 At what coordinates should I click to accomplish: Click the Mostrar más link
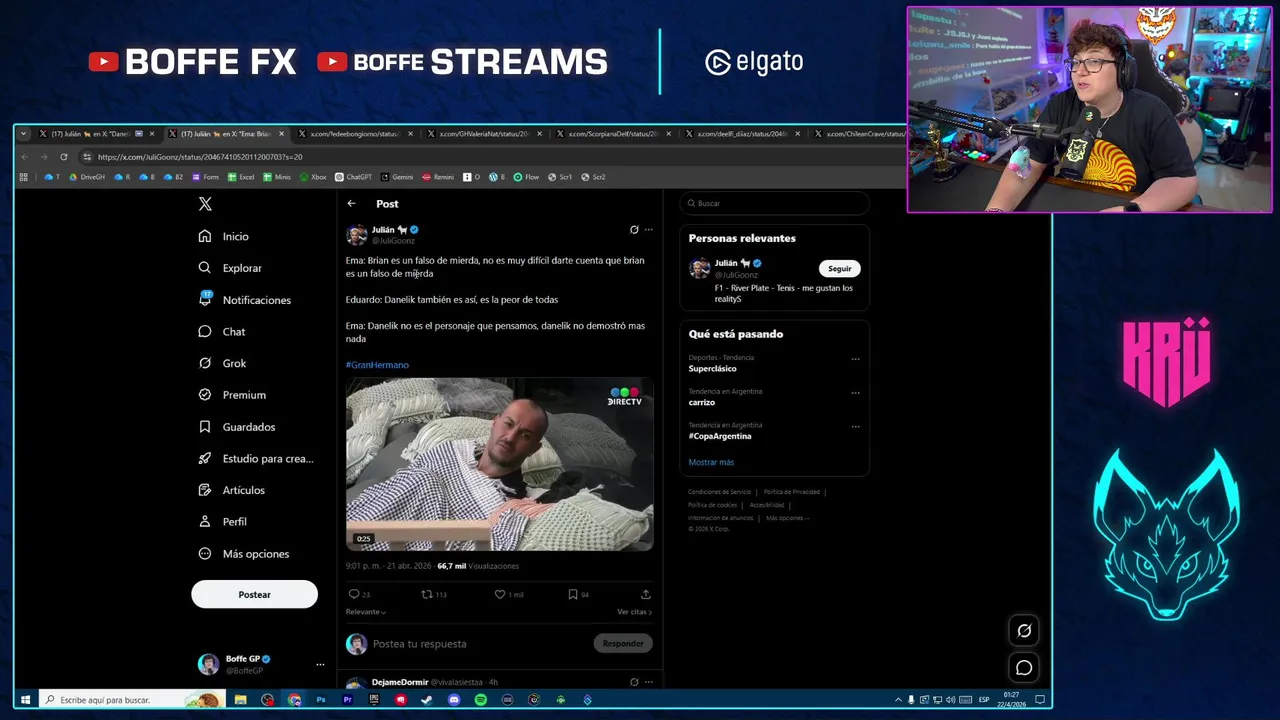coord(711,462)
